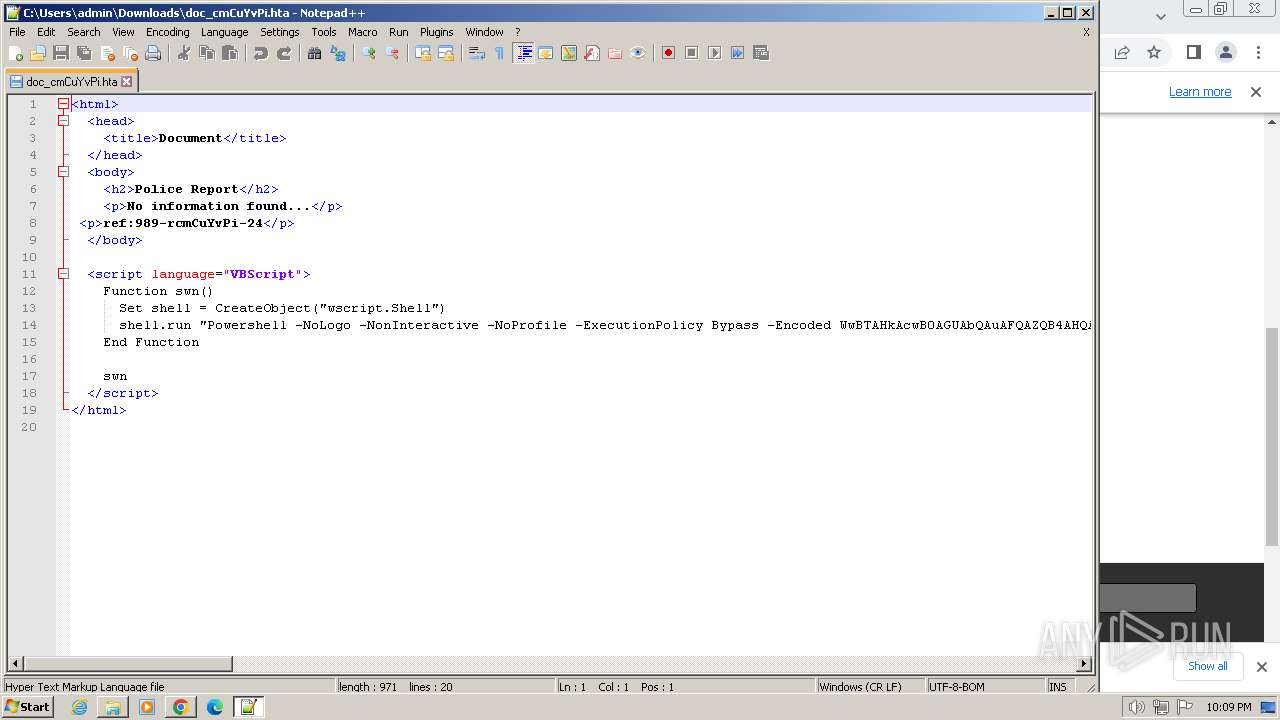
Task: Toggle file monitoring eye icon
Action: [x=638, y=53]
